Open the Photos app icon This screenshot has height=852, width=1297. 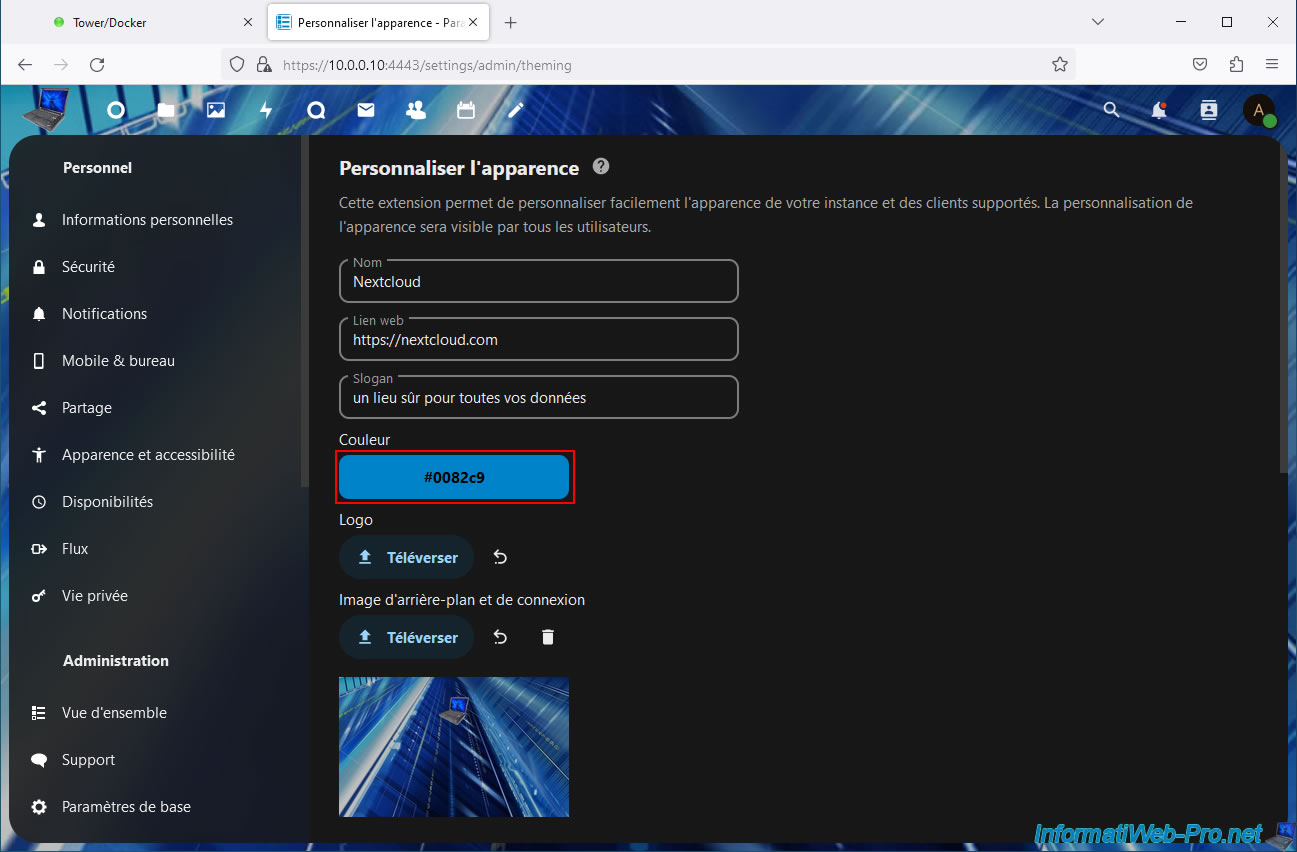pos(216,111)
